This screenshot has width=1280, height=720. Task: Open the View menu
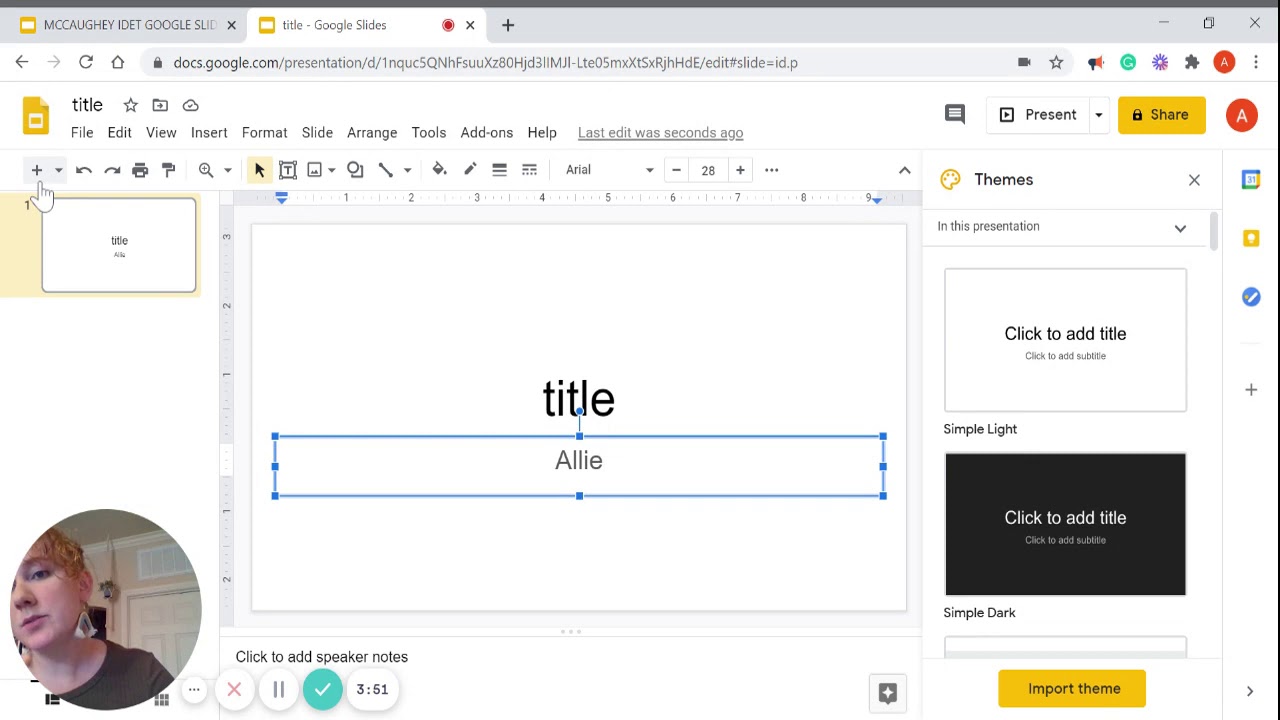[x=161, y=132]
